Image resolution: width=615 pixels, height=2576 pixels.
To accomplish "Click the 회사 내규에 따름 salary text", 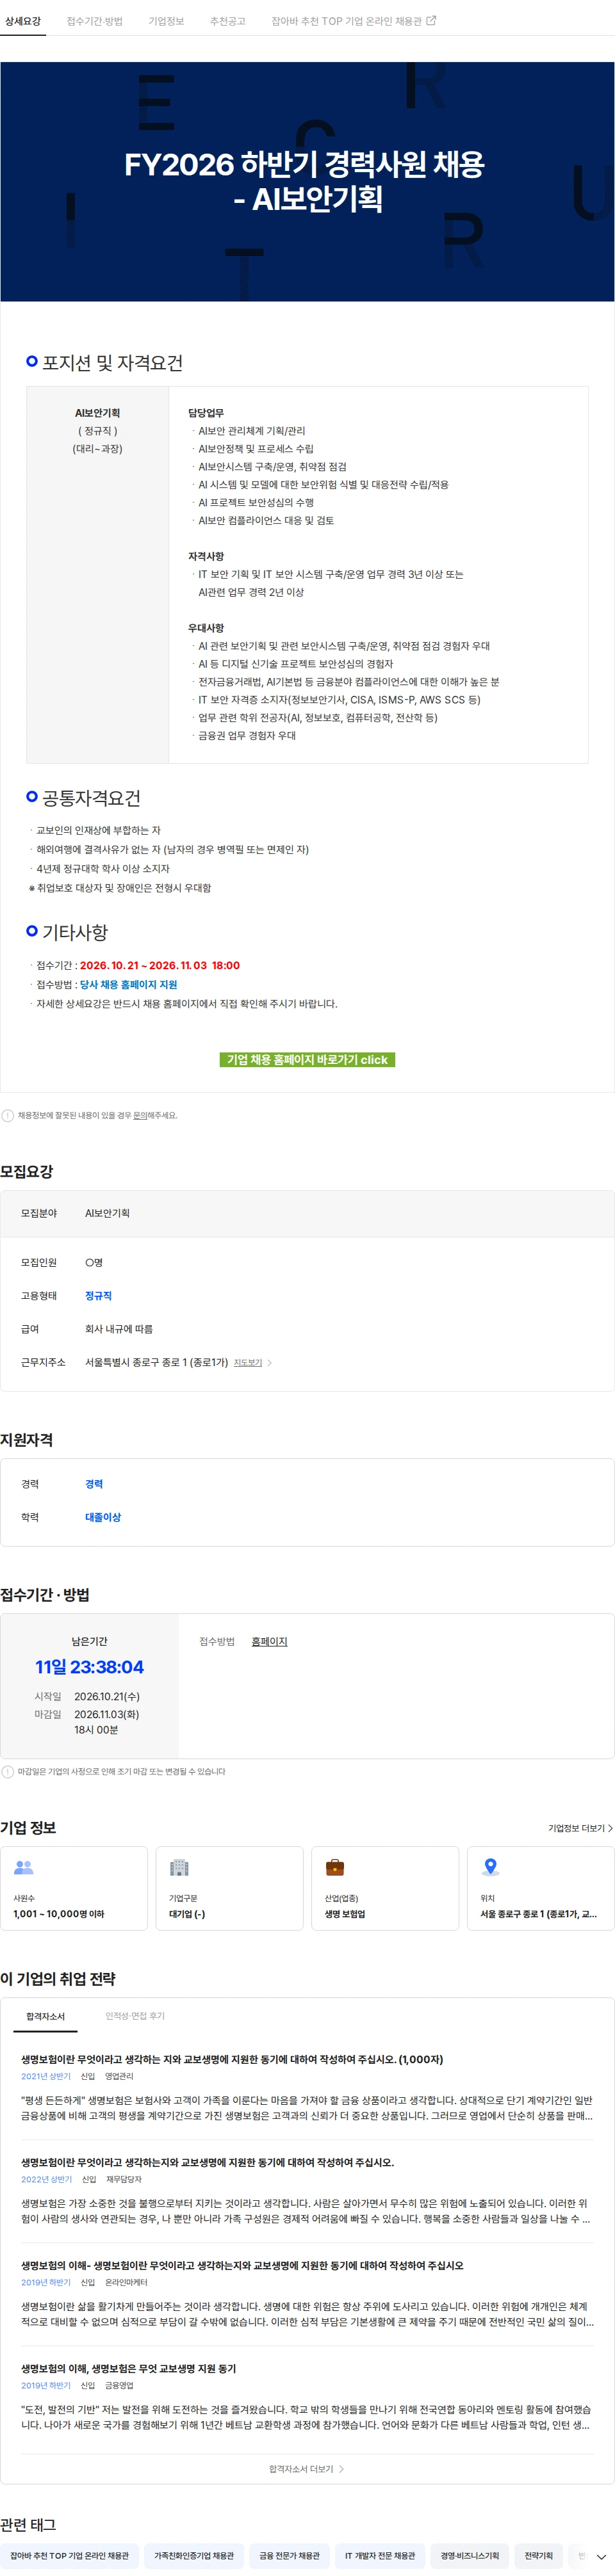I will 119,1328.
